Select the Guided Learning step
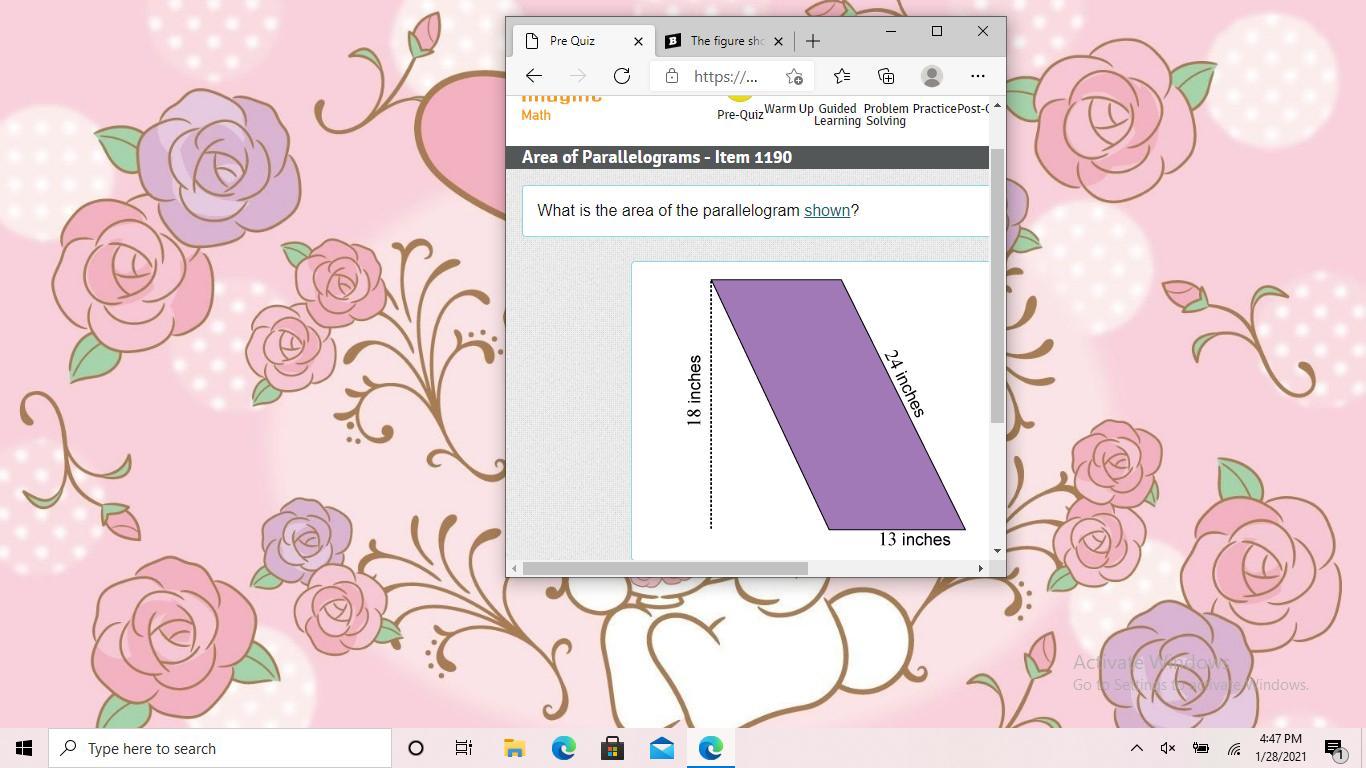Viewport: 1366px width, 768px height. click(838, 115)
